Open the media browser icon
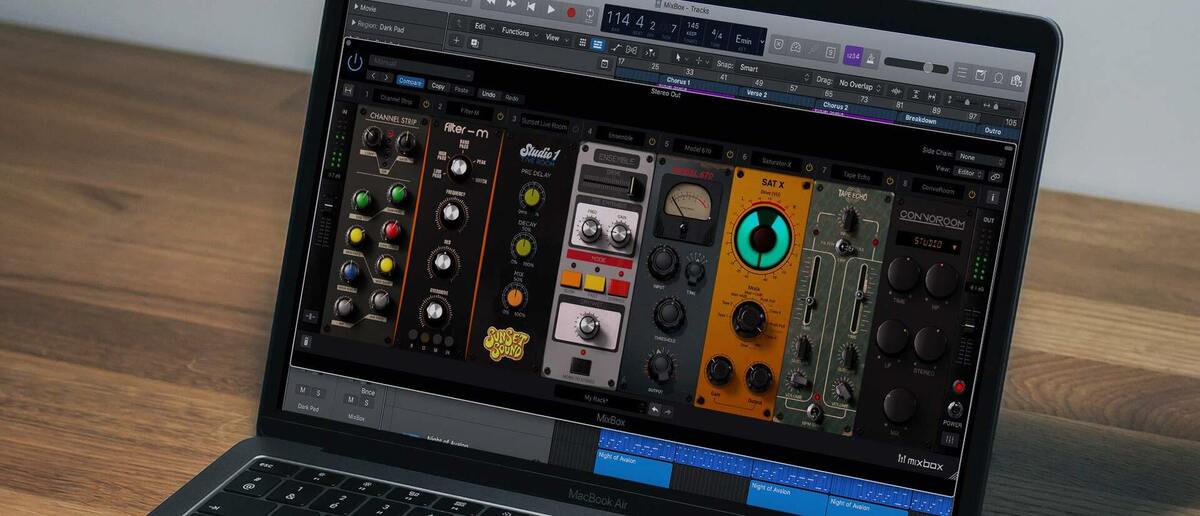This screenshot has height=516, width=1200. (x=1017, y=81)
